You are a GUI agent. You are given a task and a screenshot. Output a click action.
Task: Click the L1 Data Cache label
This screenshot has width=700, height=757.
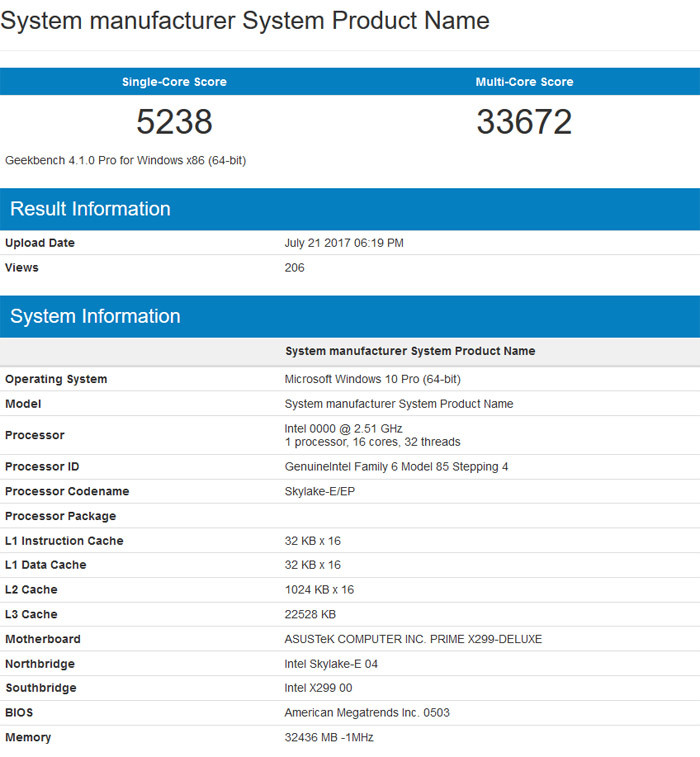click(45, 565)
